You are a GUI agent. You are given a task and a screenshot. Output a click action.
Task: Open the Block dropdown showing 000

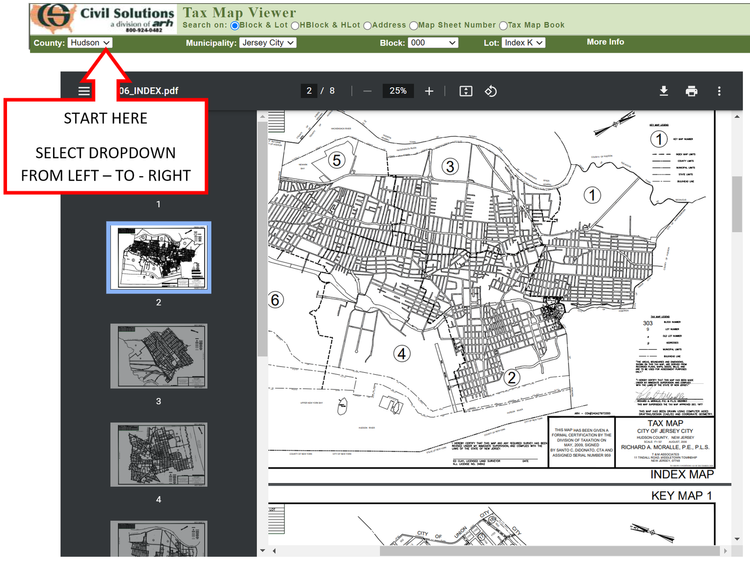(x=433, y=43)
